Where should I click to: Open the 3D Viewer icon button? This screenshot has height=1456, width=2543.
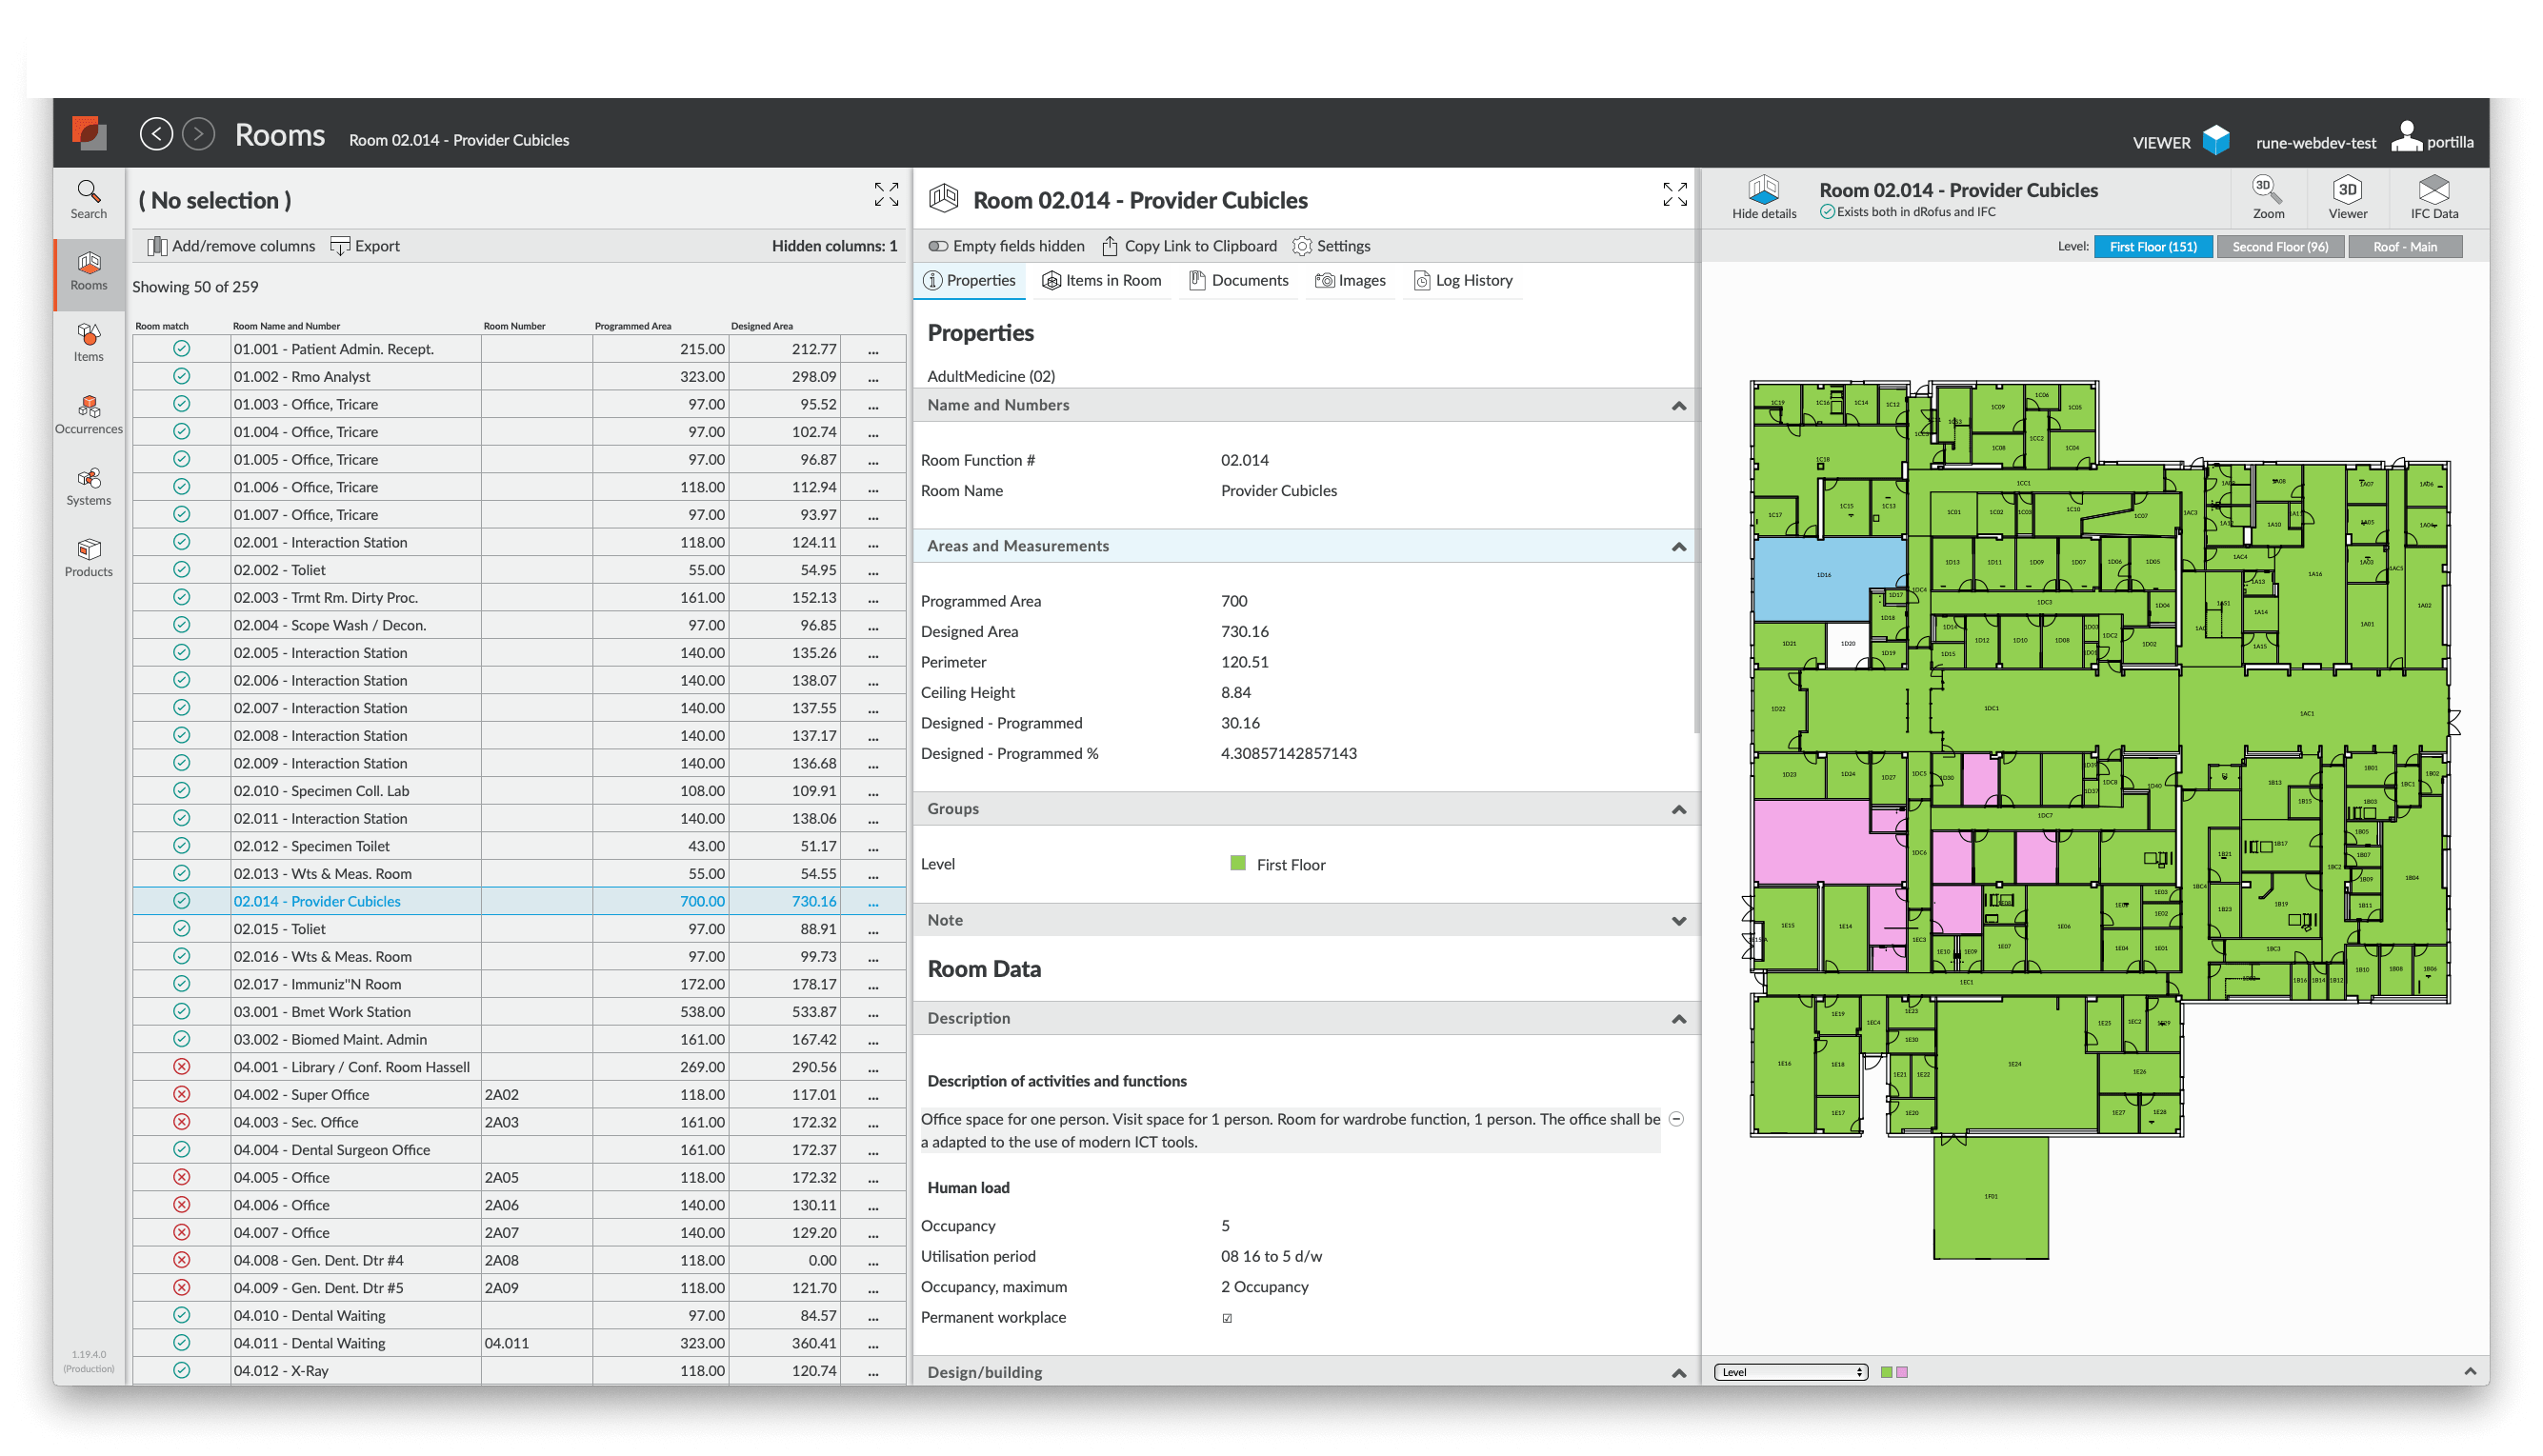pos(2346,197)
